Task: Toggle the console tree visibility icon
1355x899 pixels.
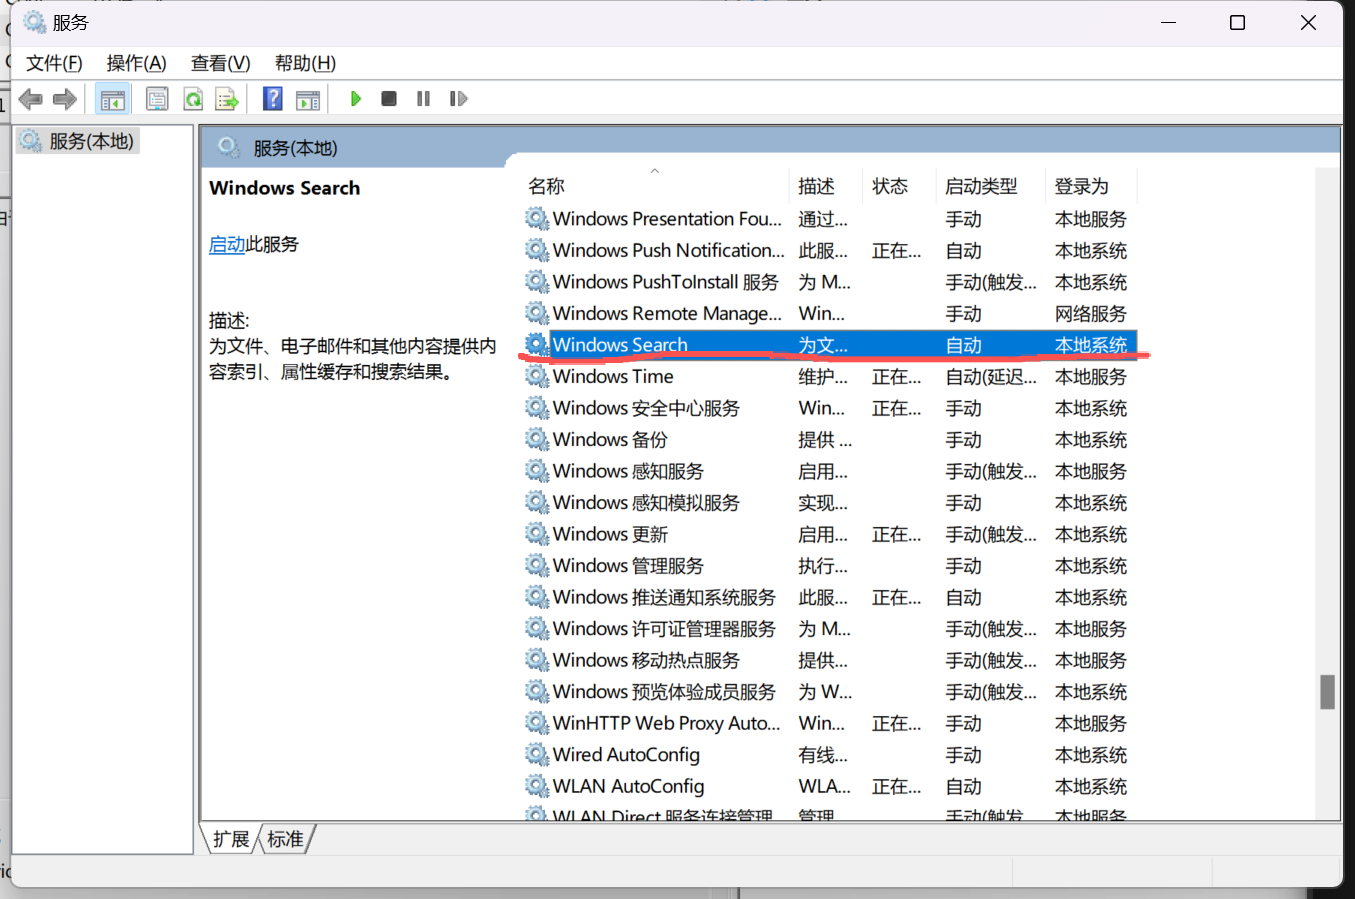Action: [113, 98]
